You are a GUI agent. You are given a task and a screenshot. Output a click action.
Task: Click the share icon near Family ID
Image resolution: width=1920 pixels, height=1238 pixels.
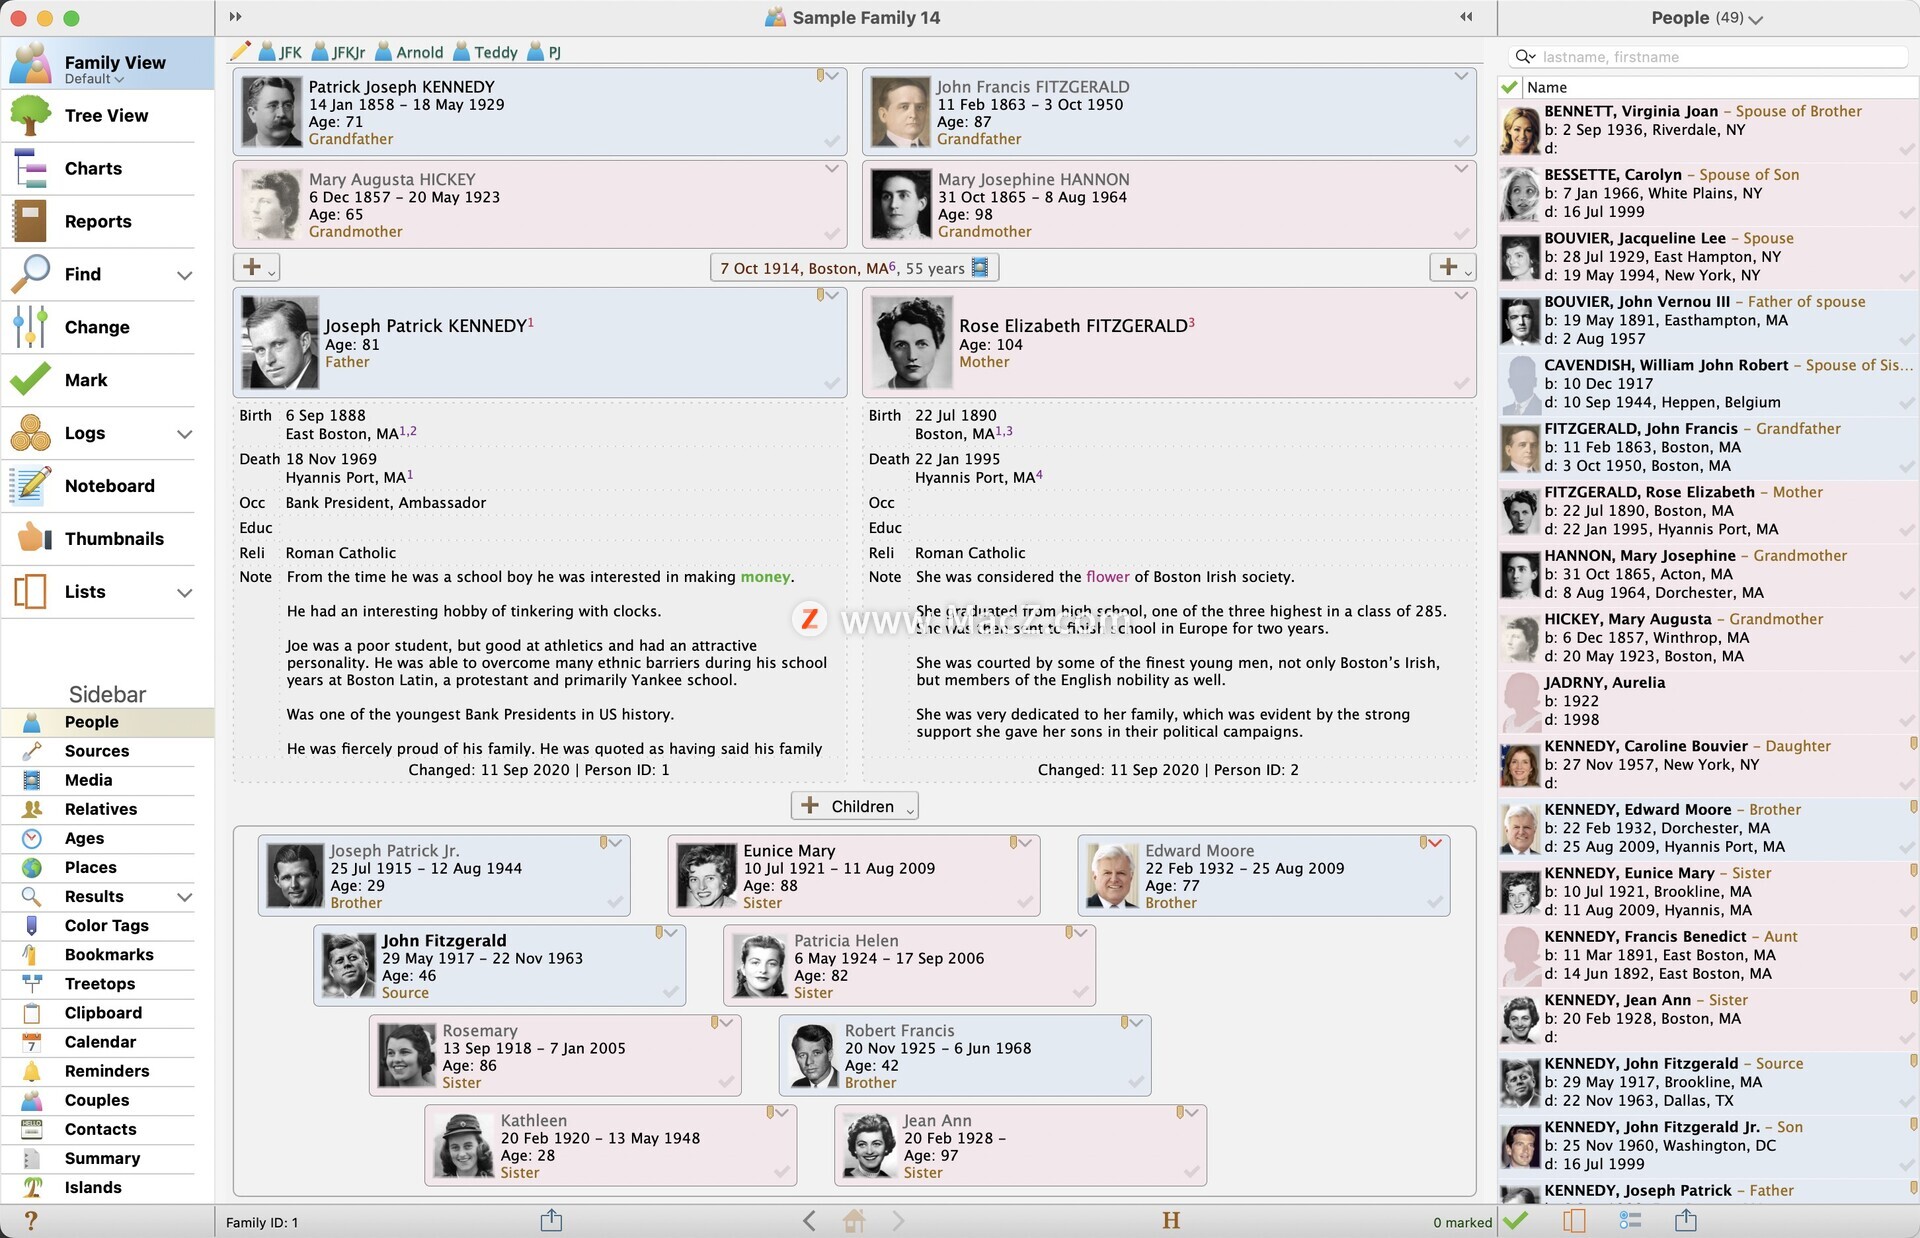click(551, 1220)
